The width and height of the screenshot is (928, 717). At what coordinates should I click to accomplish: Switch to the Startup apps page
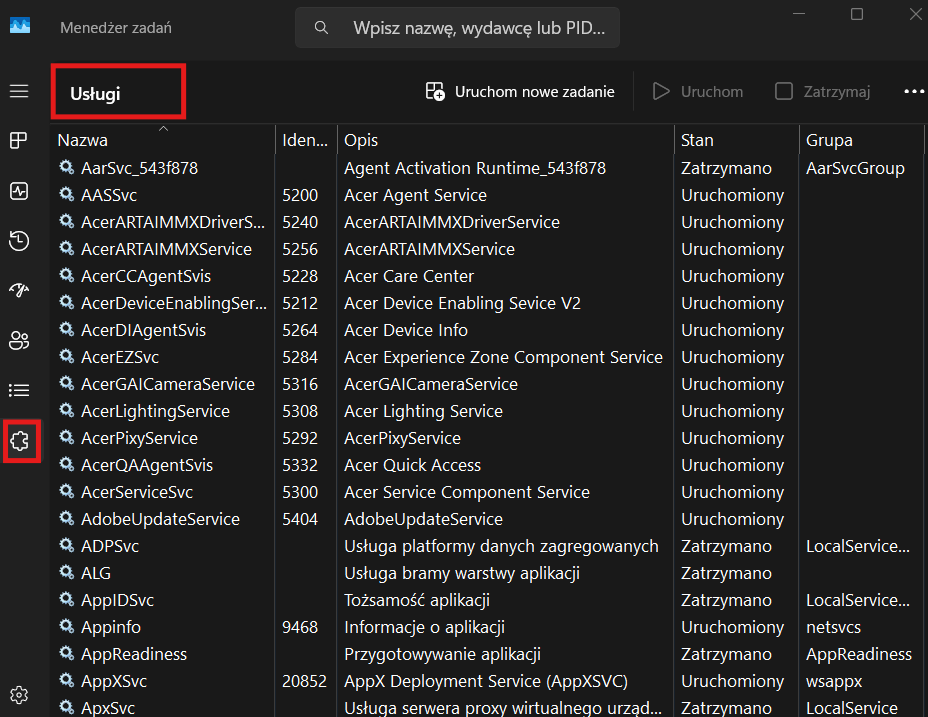[19, 290]
